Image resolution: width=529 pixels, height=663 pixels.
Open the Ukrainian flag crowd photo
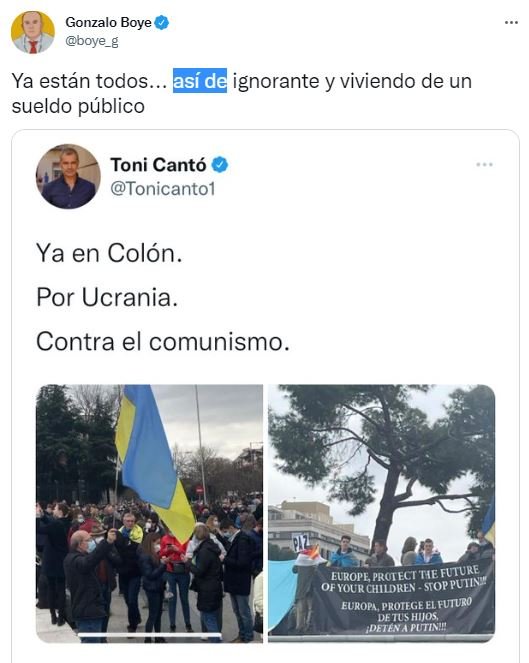tap(149, 514)
